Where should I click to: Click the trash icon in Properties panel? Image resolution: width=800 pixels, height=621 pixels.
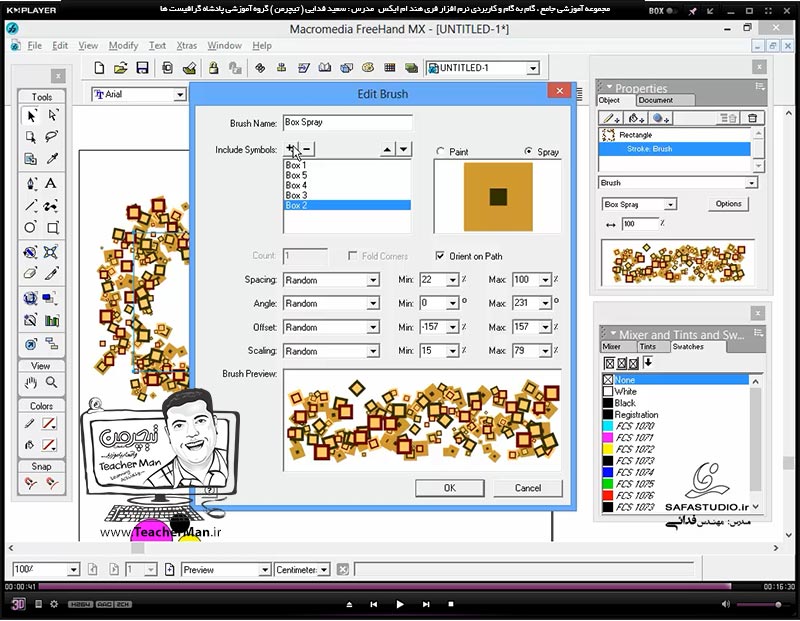pos(753,118)
